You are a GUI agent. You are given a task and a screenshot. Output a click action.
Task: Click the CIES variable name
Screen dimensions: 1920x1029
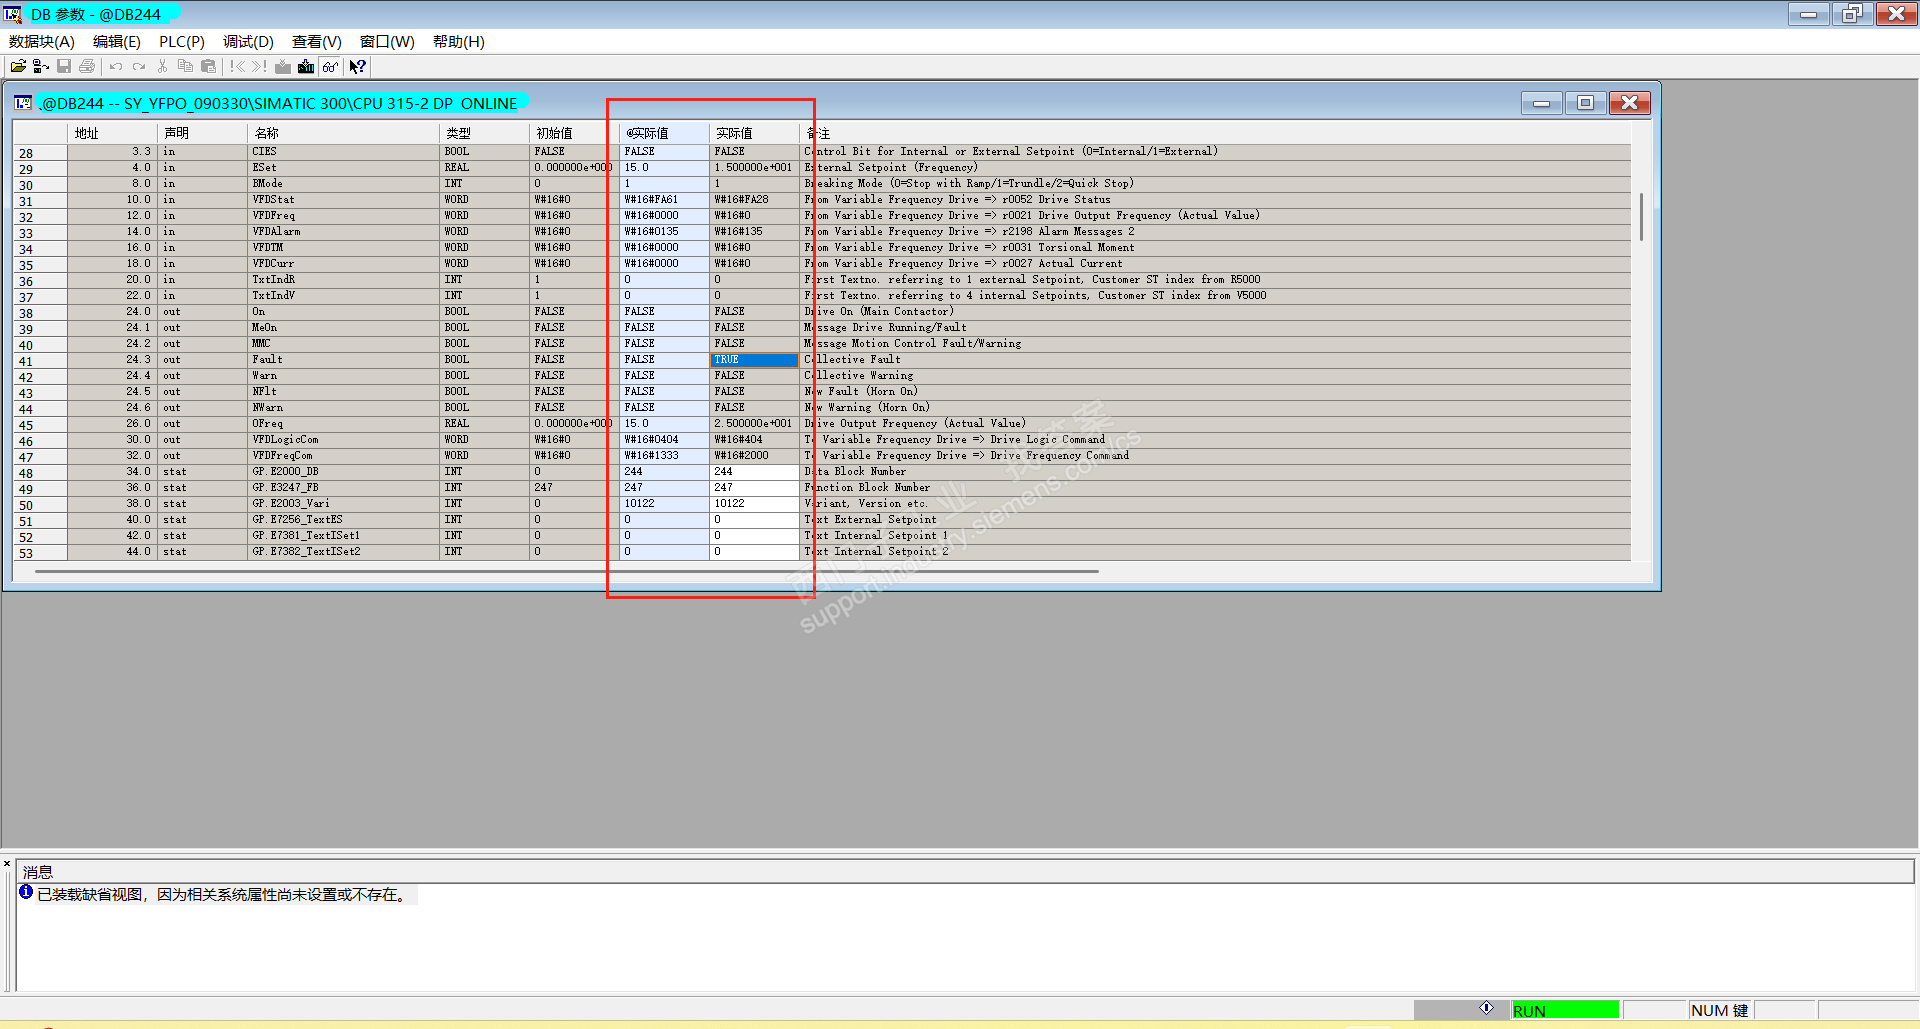click(x=264, y=152)
